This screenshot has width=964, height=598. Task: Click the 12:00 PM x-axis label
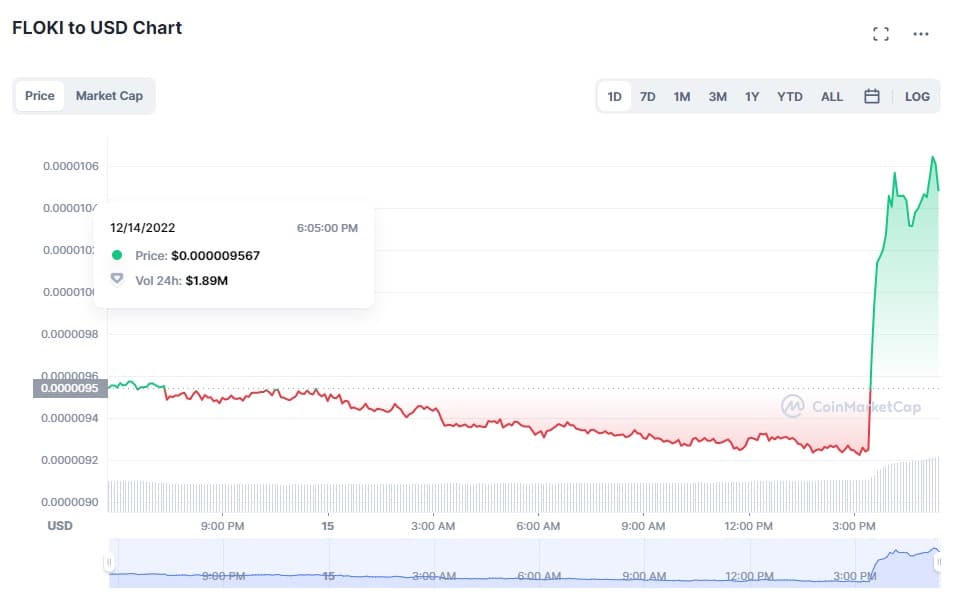(749, 526)
